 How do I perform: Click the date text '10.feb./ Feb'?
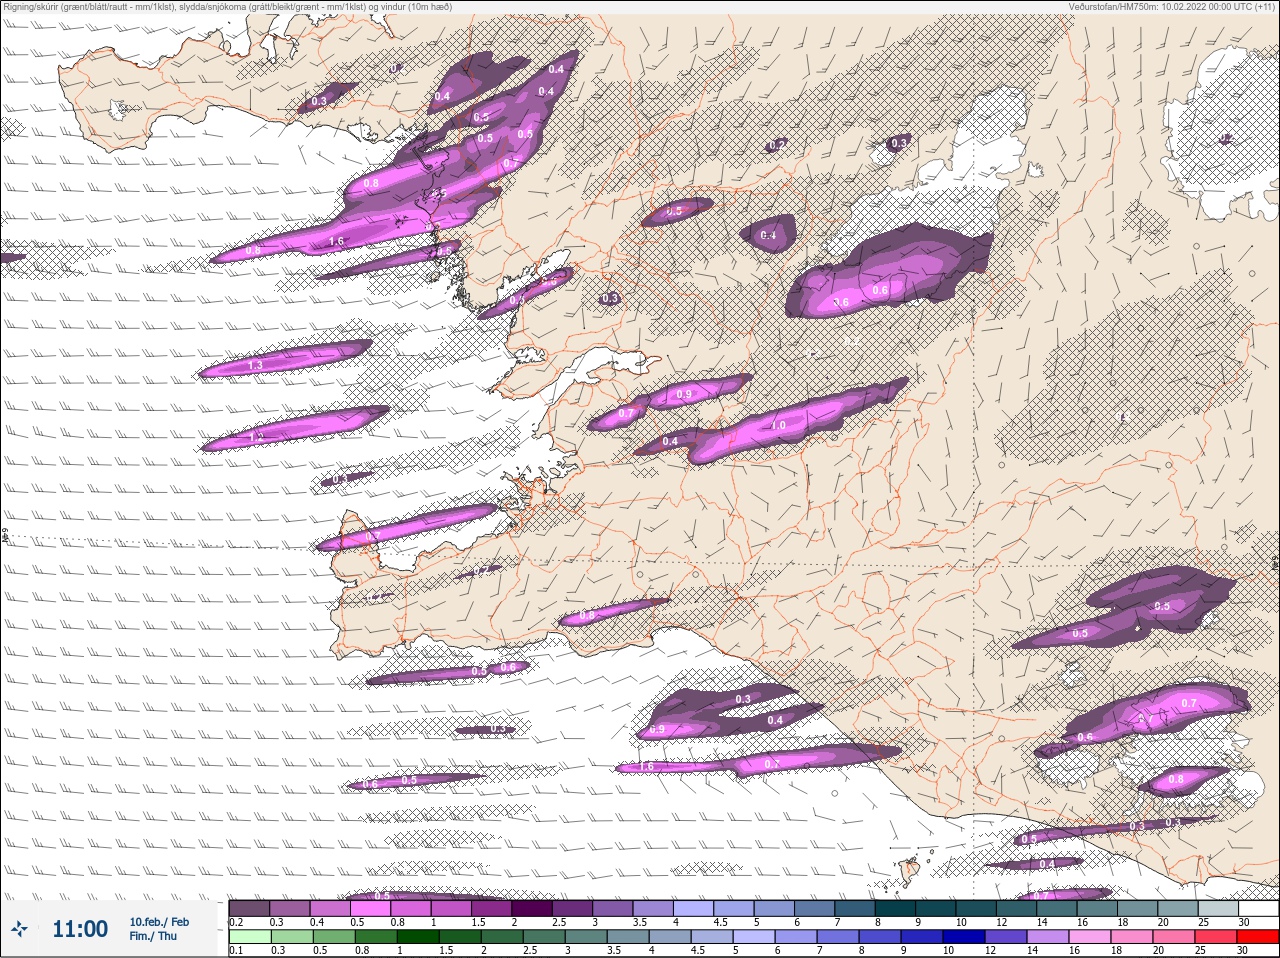(159, 921)
